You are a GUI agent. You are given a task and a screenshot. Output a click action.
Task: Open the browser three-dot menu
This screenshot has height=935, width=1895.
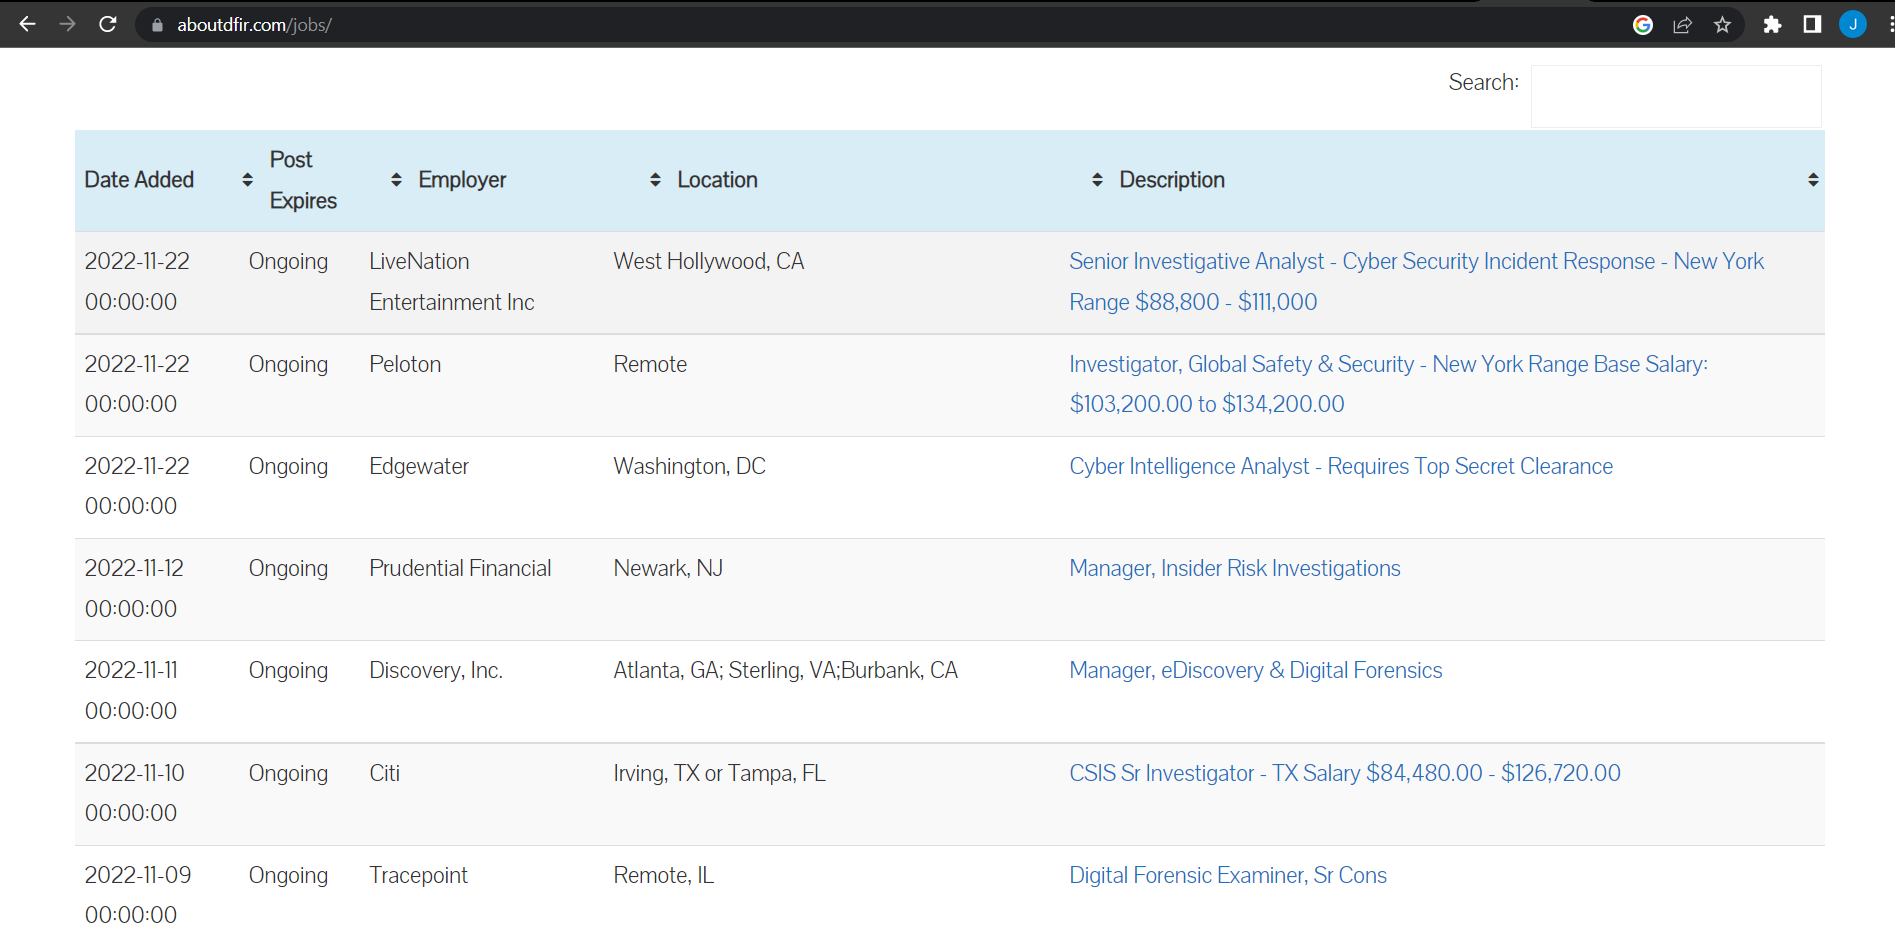pyautogui.click(x=1888, y=24)
